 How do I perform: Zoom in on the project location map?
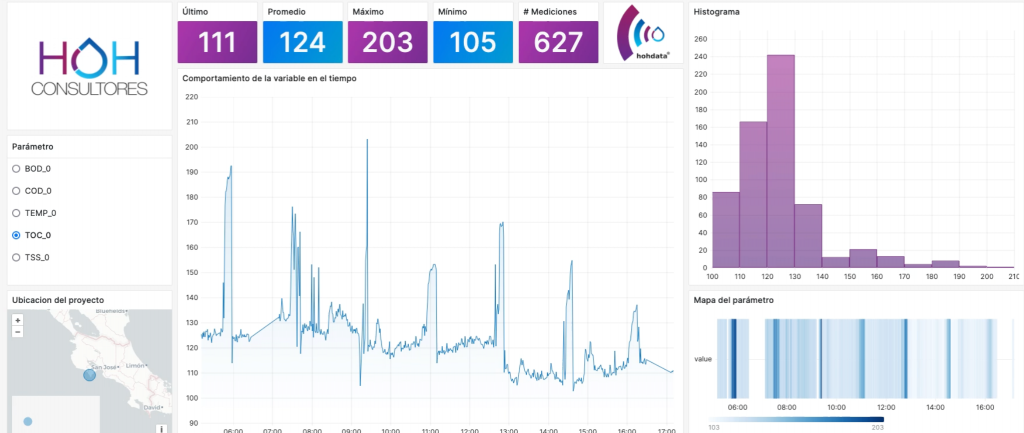click(18, 320)
